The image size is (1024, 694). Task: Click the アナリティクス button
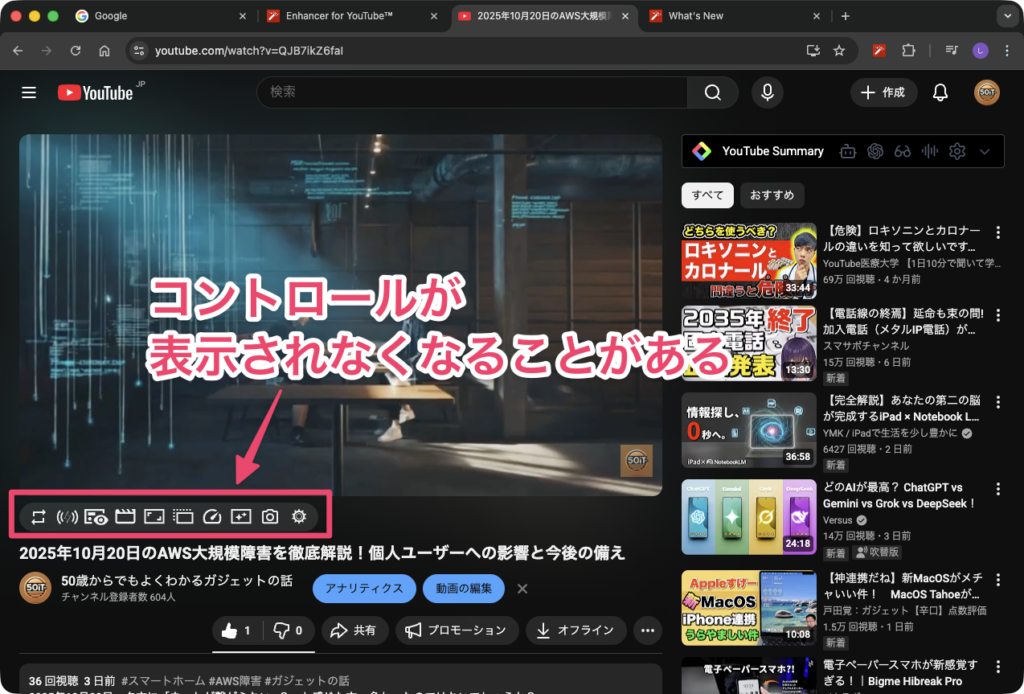[x=364, y=588]
